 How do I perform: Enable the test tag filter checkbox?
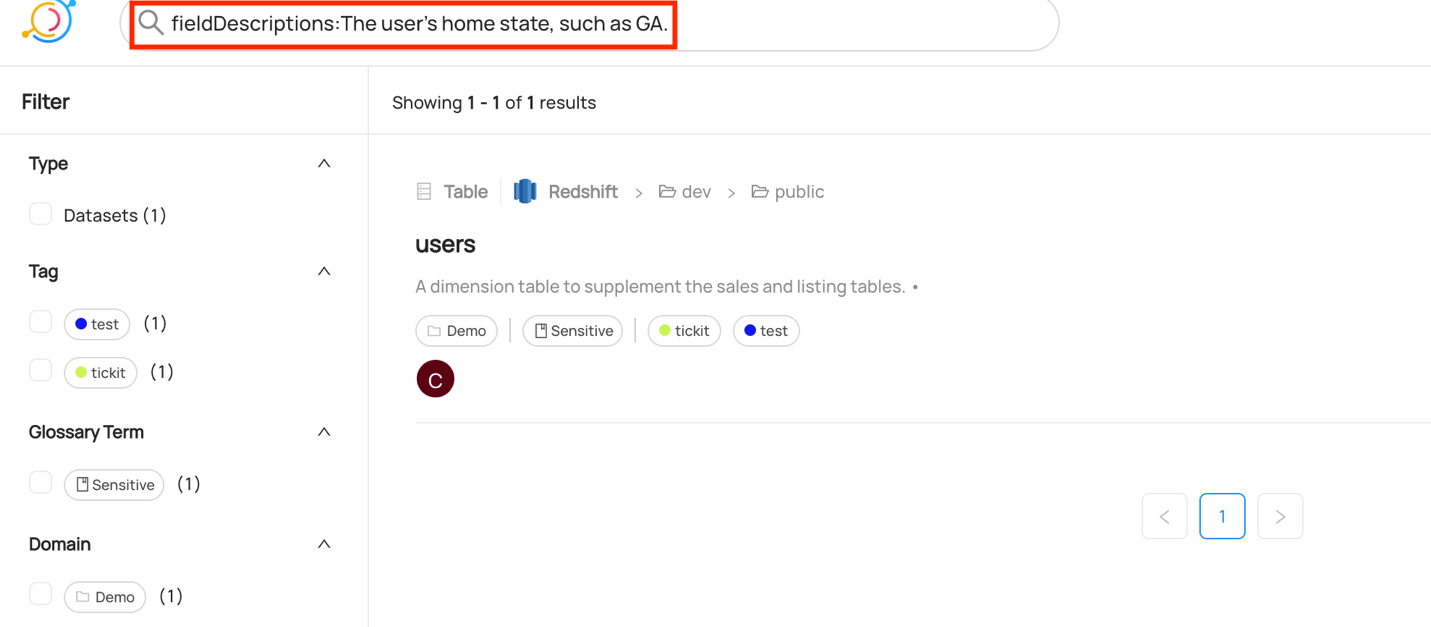41,322
